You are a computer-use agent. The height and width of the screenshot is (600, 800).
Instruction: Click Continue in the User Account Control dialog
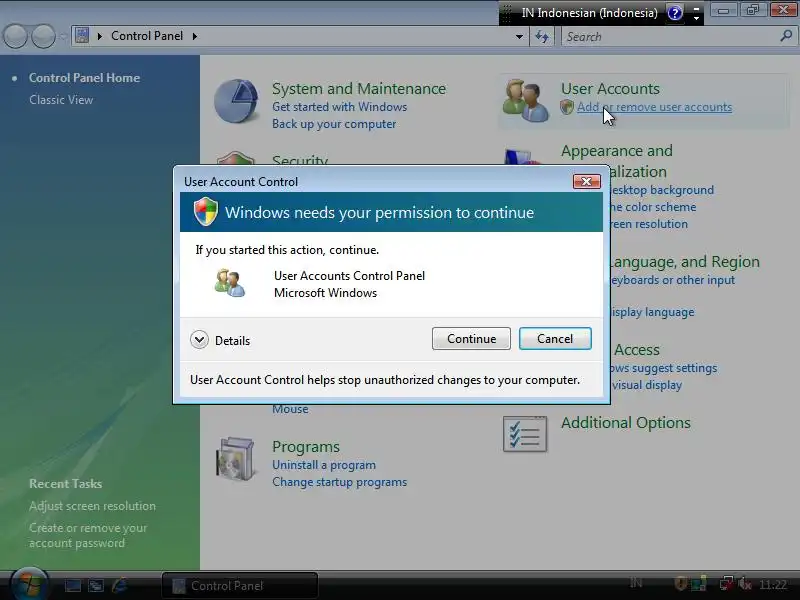pos(471,339)
